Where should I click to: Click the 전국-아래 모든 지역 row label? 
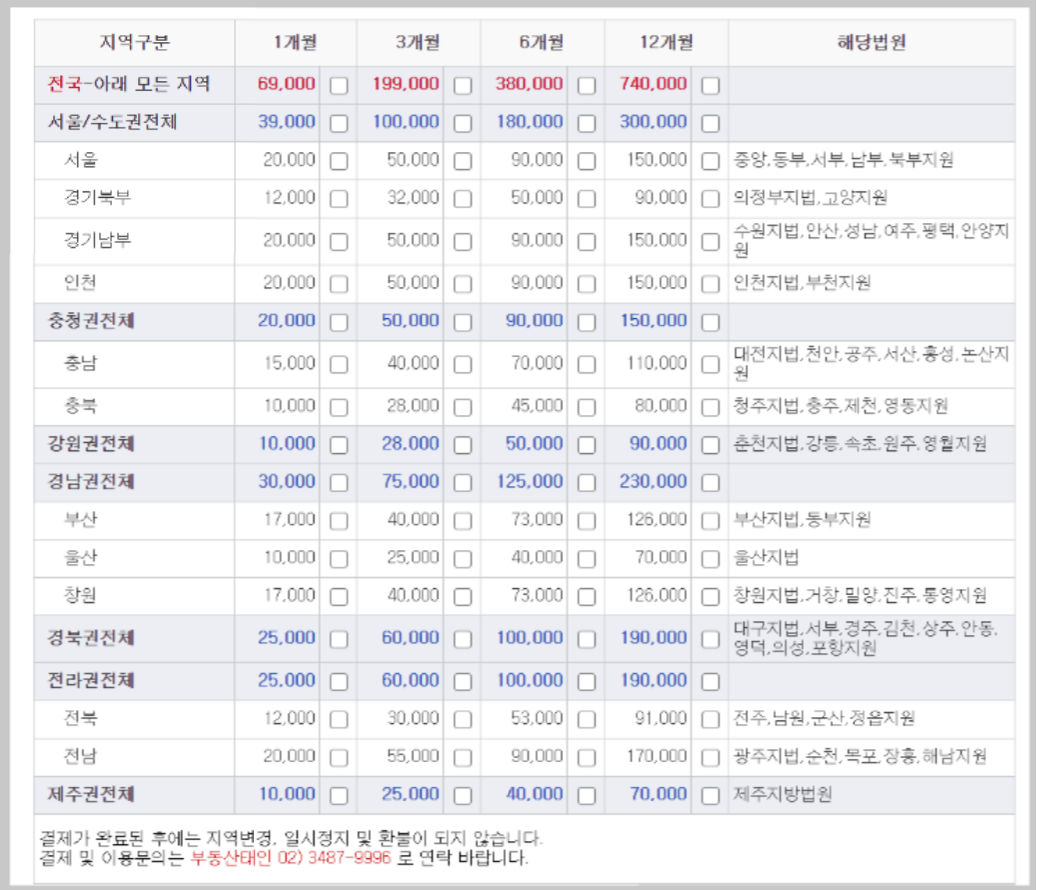pos(129,84)
